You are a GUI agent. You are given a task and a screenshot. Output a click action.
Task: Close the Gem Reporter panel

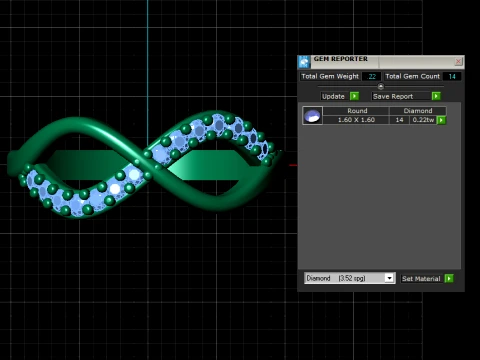(458, 61)
